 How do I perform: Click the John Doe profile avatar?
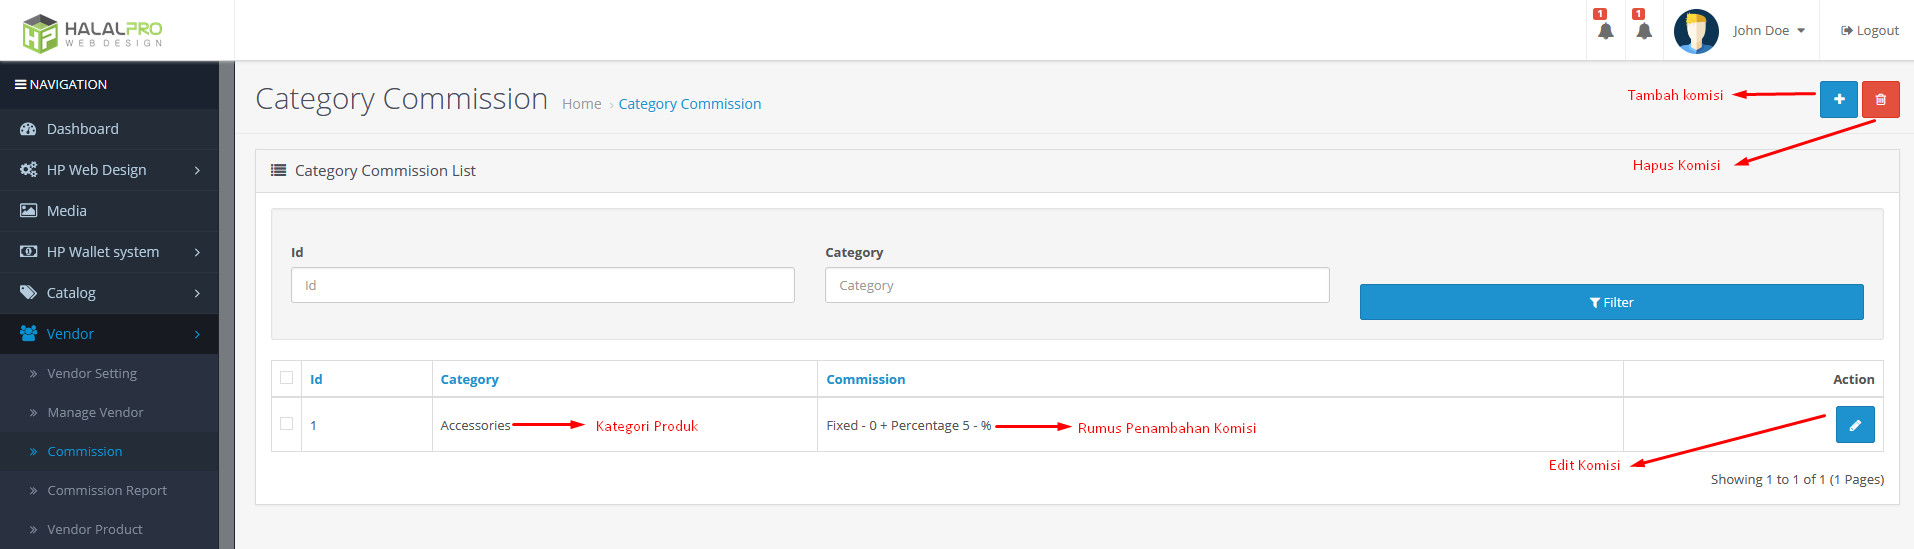[x=1696, y=31]
